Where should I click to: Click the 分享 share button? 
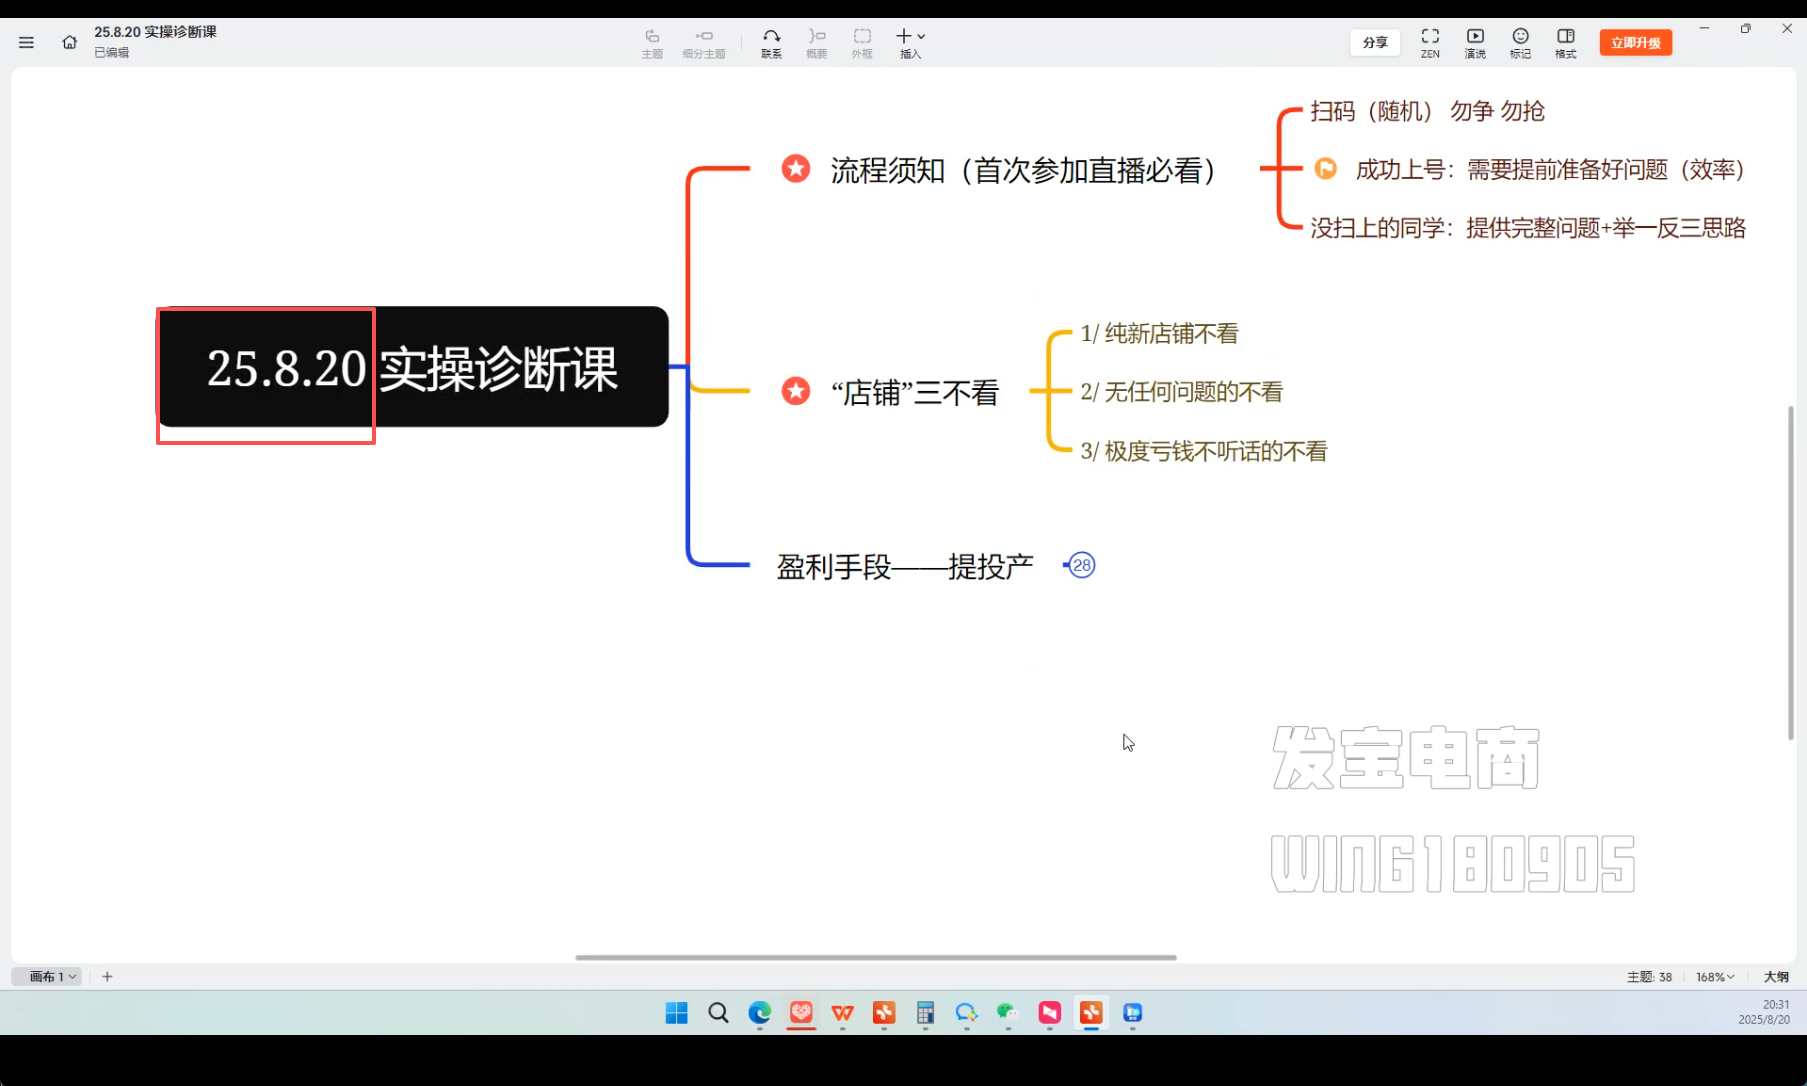click(1375, 42)
